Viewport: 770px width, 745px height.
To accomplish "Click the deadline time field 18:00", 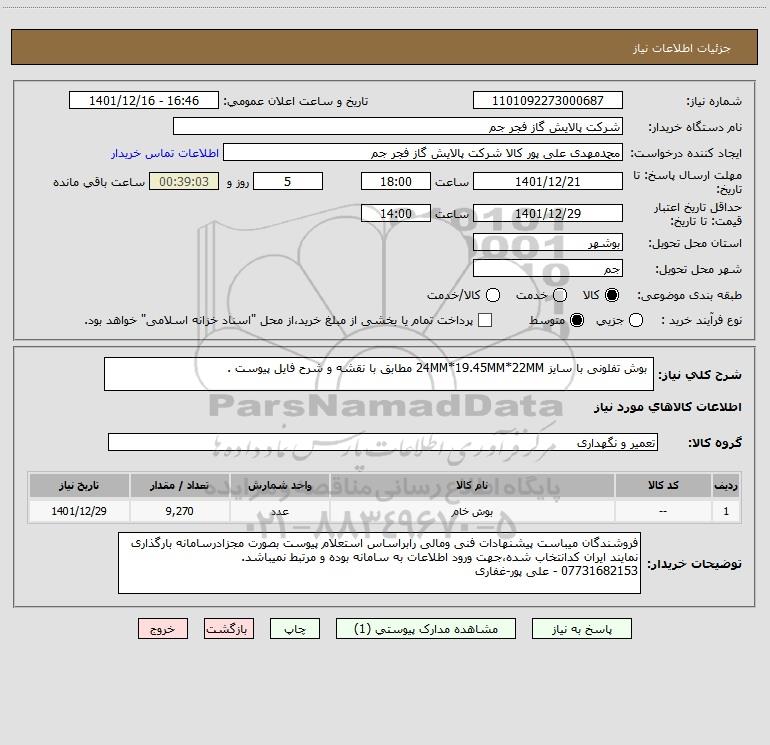I will (396, 181).
